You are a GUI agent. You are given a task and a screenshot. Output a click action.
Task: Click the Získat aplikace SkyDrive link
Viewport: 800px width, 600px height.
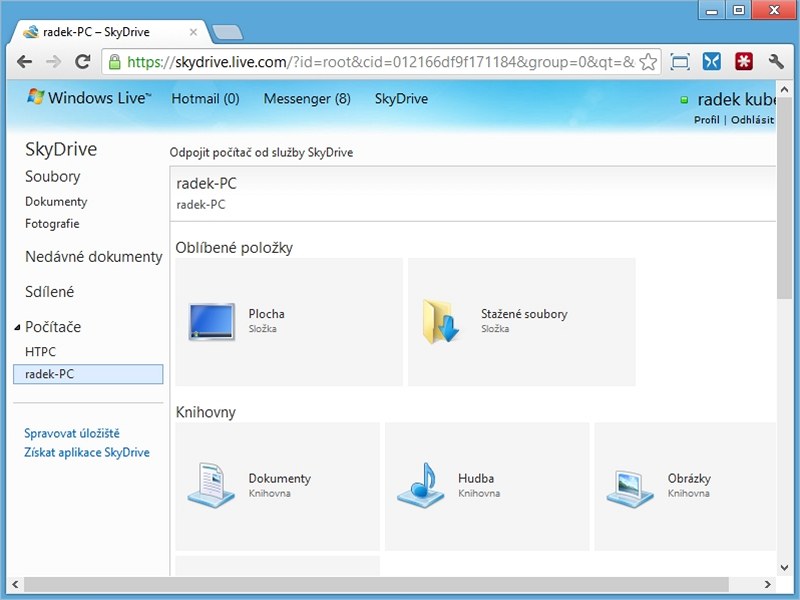(x=87, y=452)
